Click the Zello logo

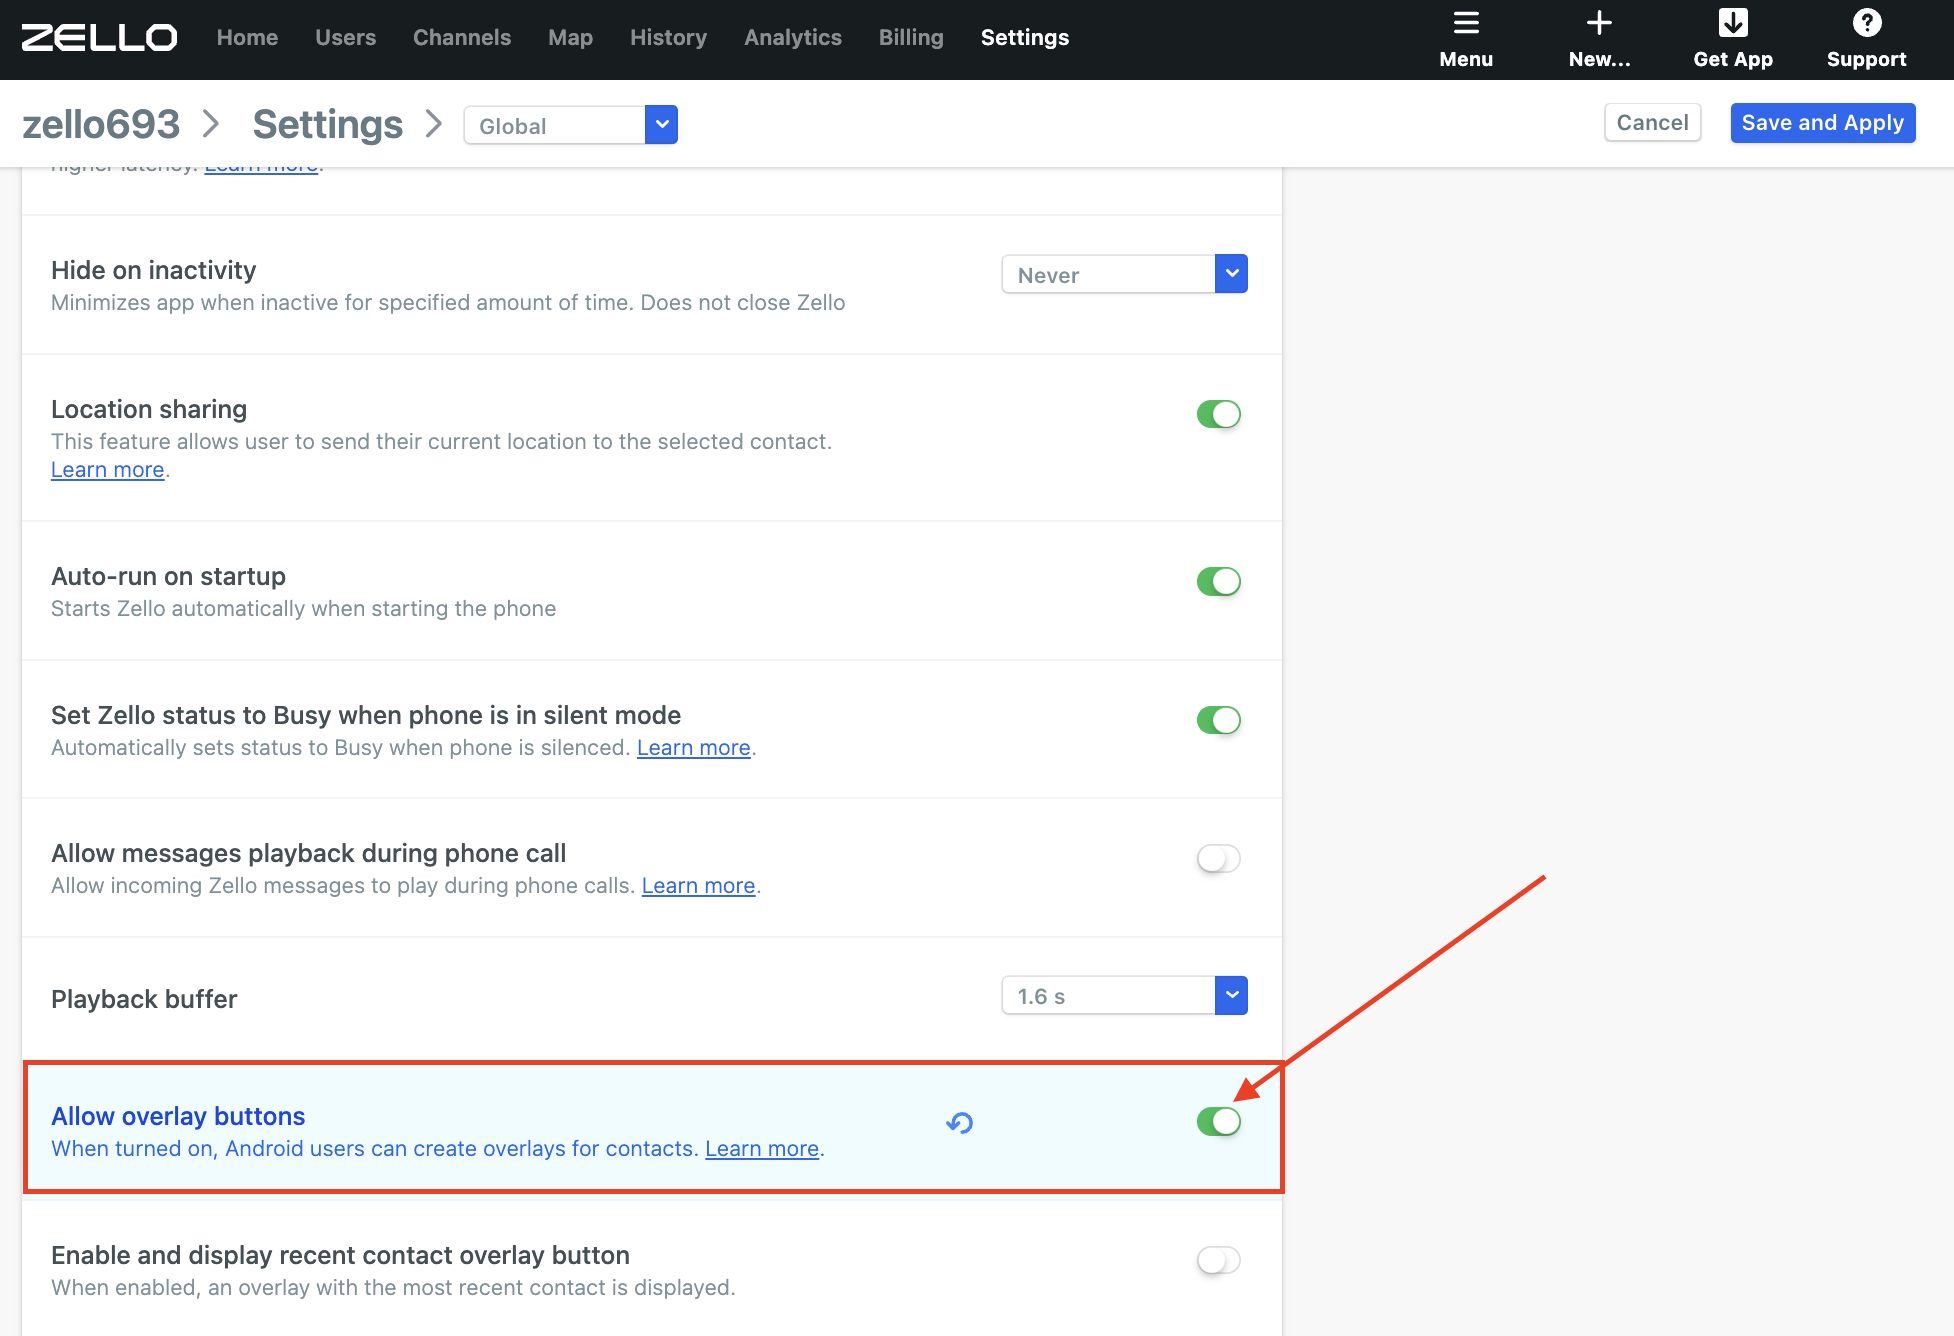click(99, 38)
